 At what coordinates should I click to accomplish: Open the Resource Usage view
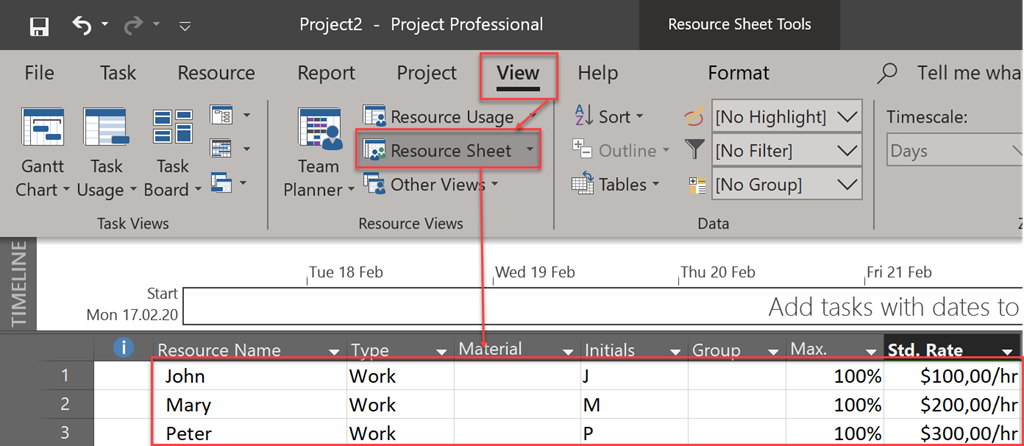(x=439, y=117)
